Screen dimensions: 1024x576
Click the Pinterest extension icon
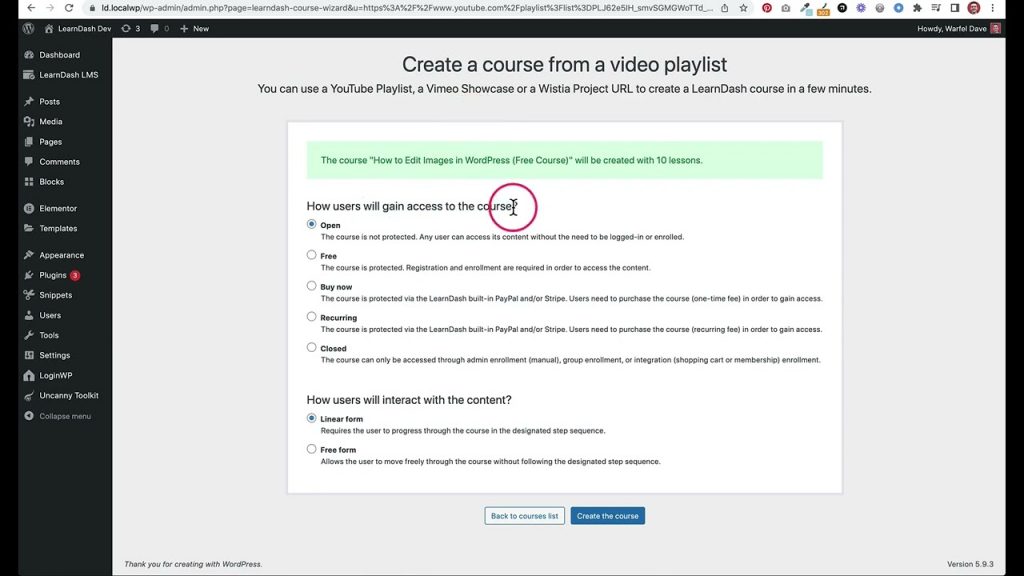[767, 8]
